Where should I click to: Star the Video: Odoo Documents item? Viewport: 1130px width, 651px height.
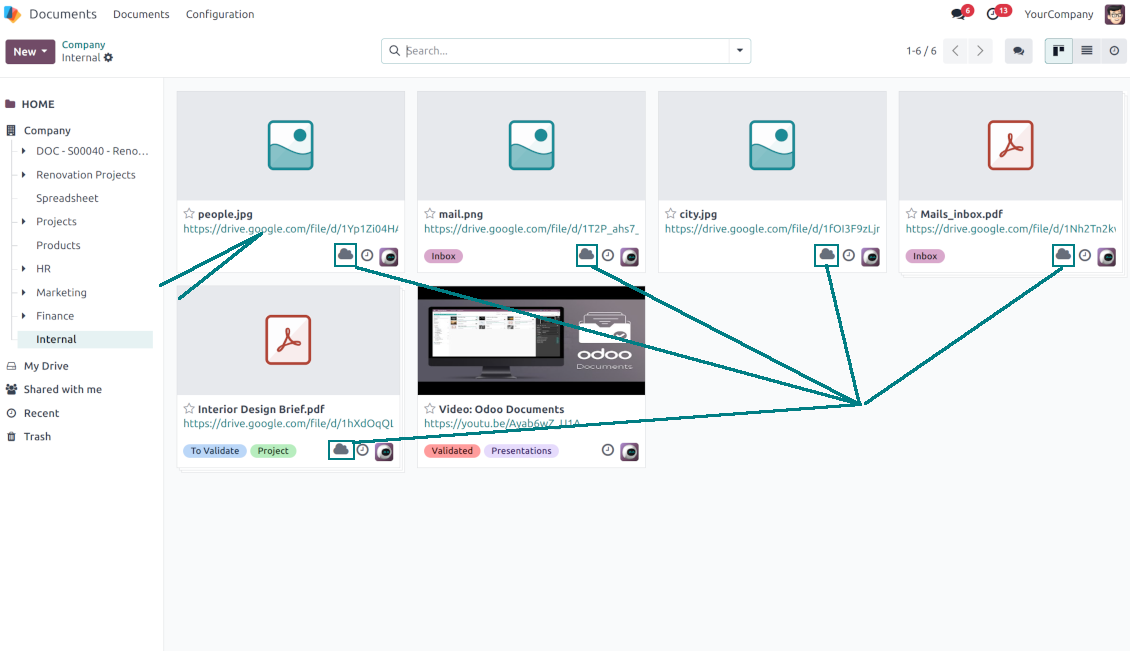[430, 408]
